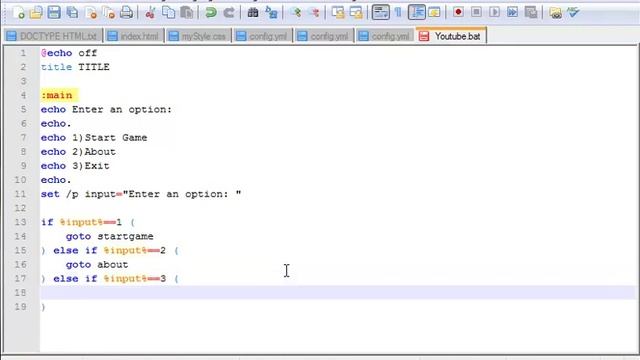Toggle word wrap in the editor
640x360 pixels.
pyautogui.click(x=380, y=13)
